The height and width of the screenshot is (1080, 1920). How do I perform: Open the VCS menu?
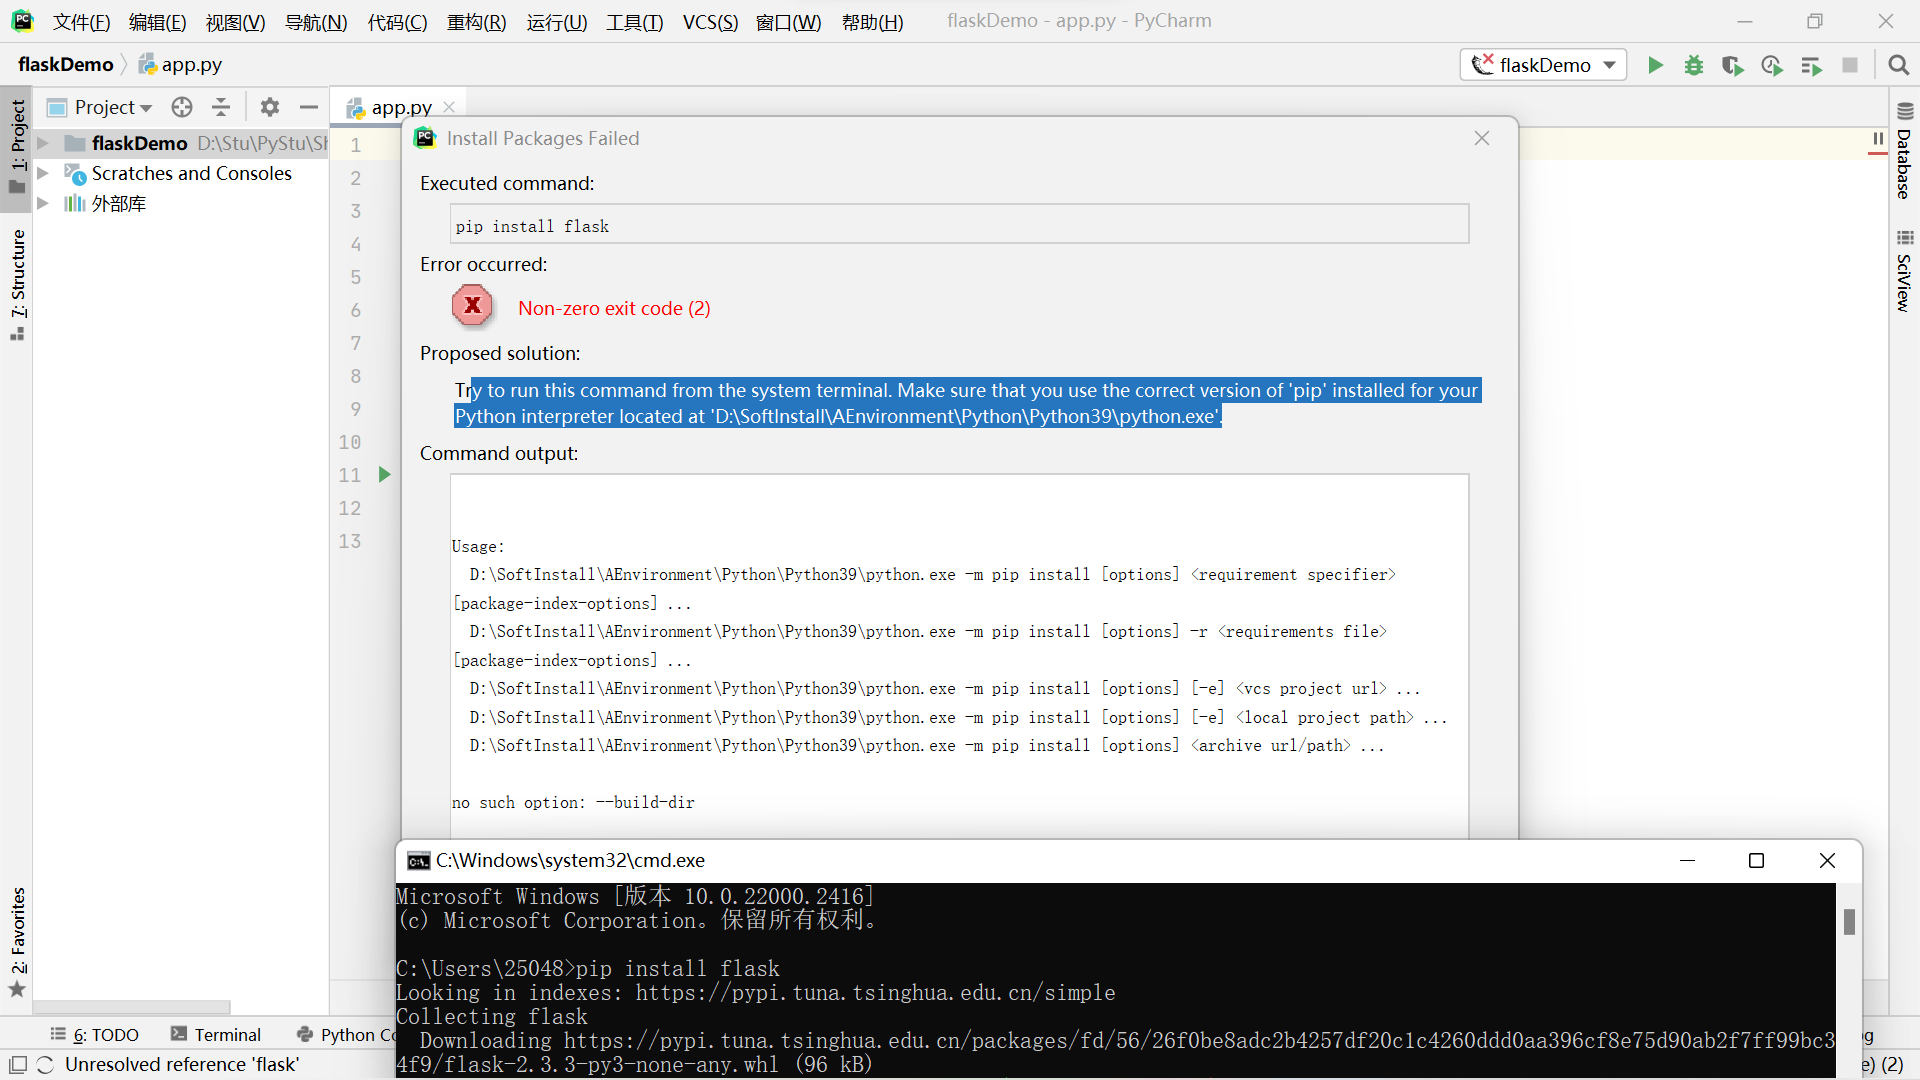[709, 21]
